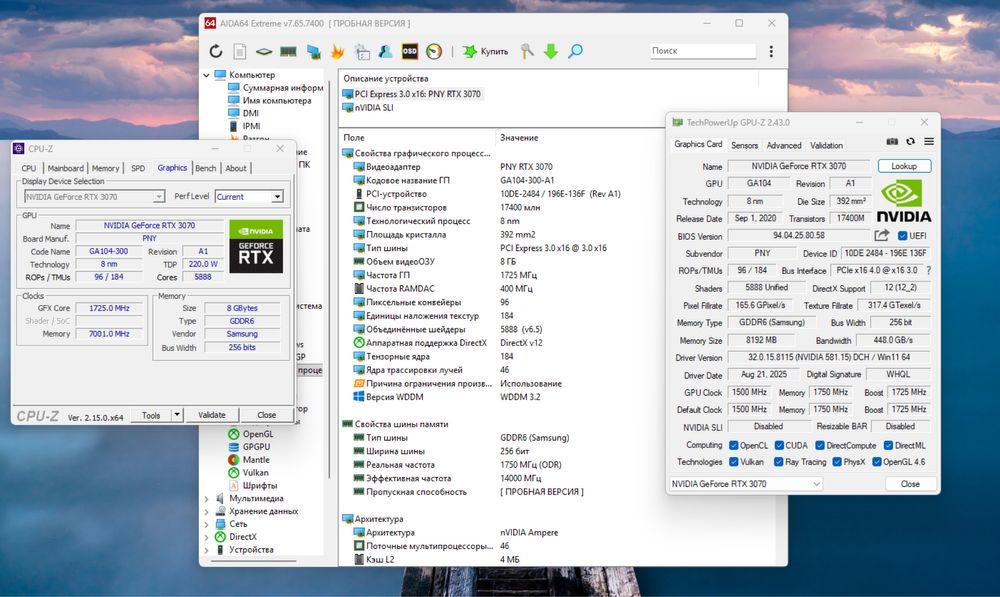Image resolution: width=1000 pixels, height=597 pixels.
Task: Click the refresh icon in GPU-Z
Action: pos(910,142)
